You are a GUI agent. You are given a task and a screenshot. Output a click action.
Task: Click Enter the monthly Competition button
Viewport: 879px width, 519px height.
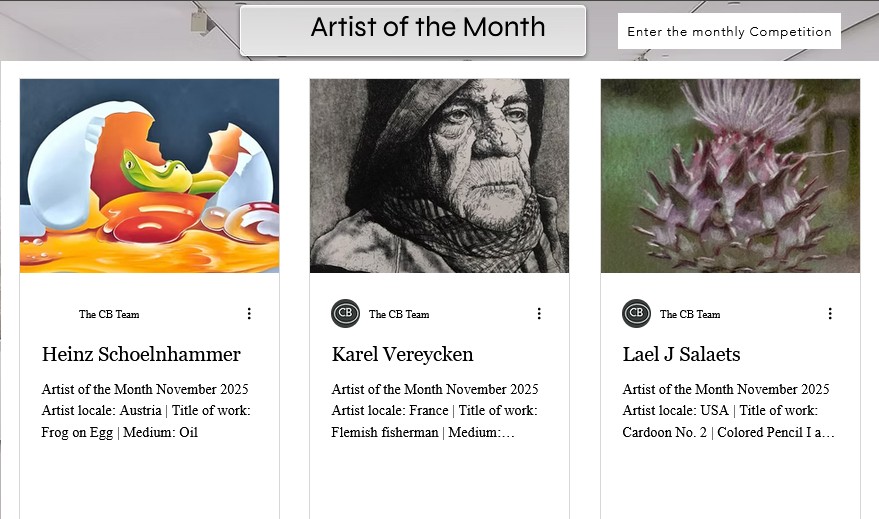729,32
